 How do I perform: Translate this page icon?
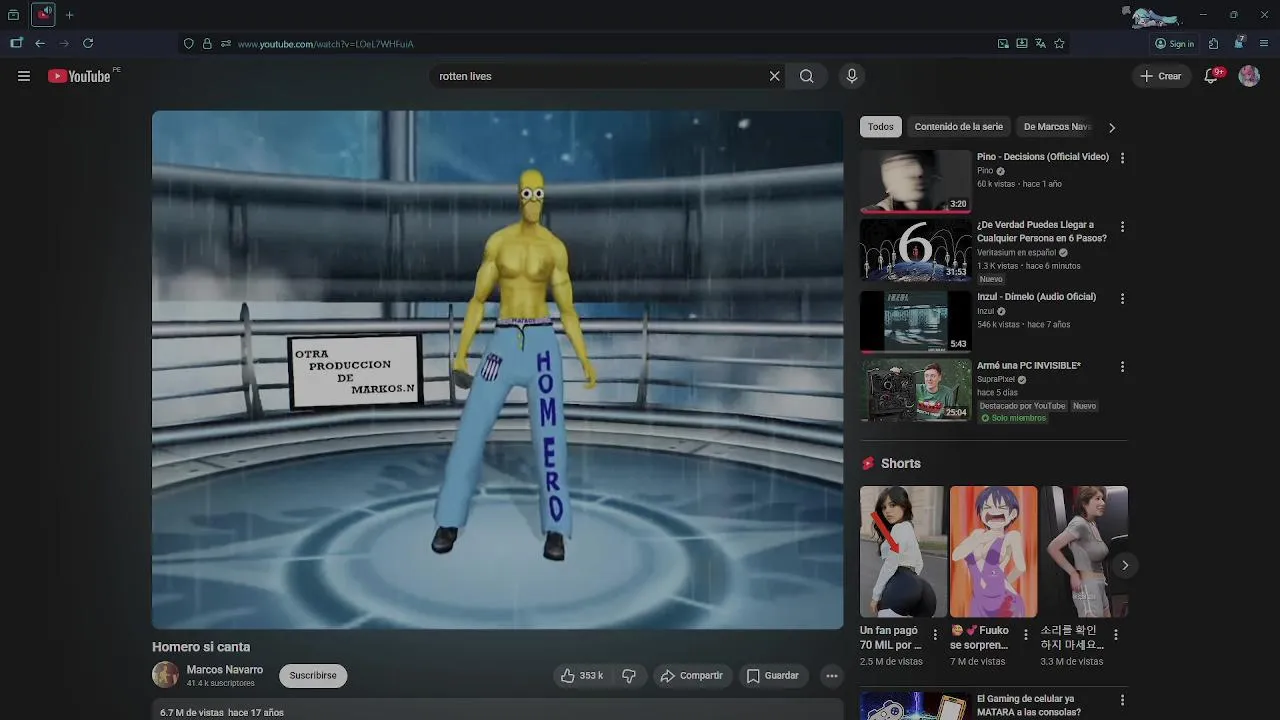click(1040, 43)
